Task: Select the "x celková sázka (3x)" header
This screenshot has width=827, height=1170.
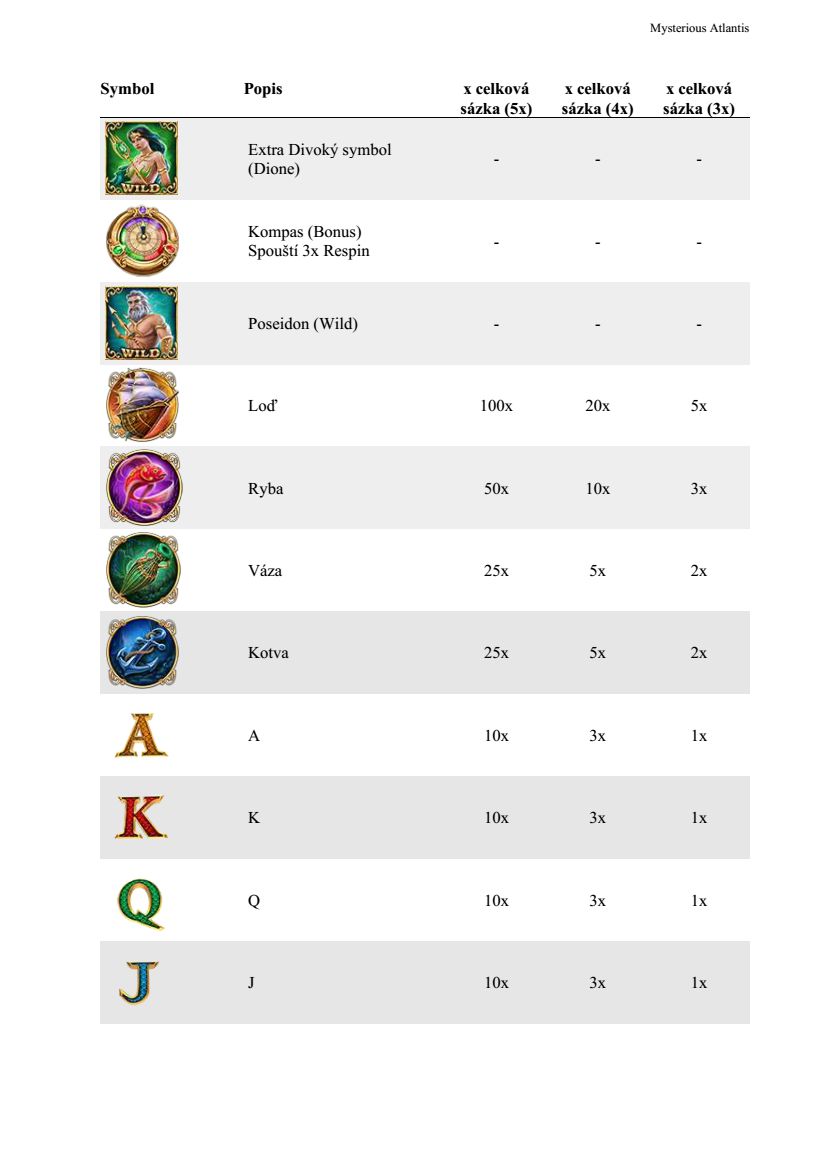Action: 698,99
